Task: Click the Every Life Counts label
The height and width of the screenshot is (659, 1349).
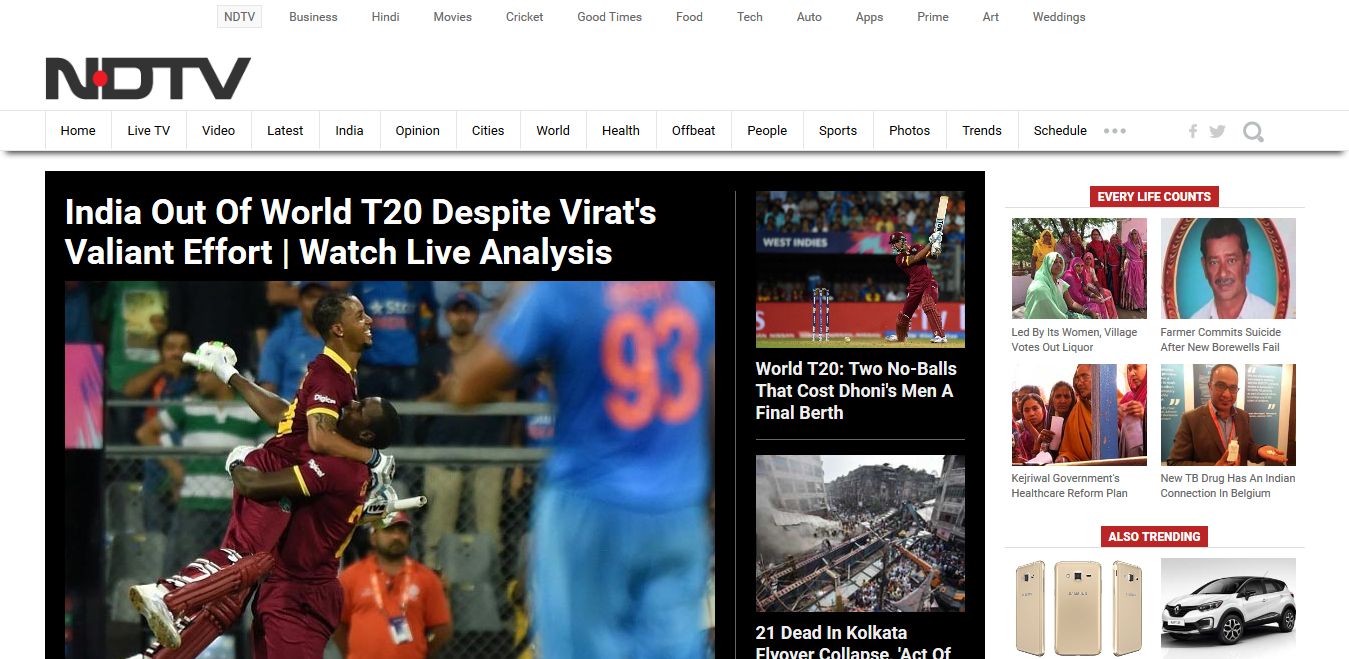Action: (x=1154, y=197)
